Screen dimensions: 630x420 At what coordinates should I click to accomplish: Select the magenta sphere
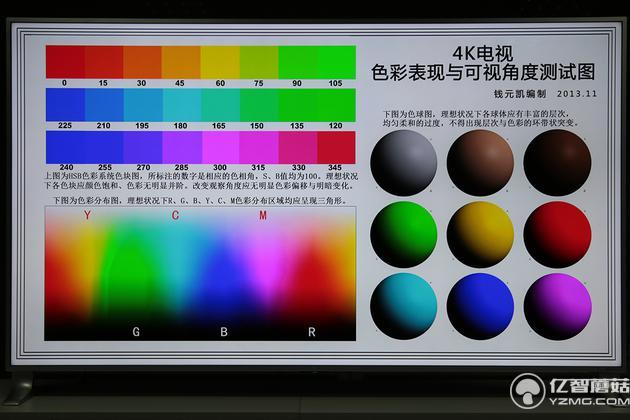[x=557, y=304]
